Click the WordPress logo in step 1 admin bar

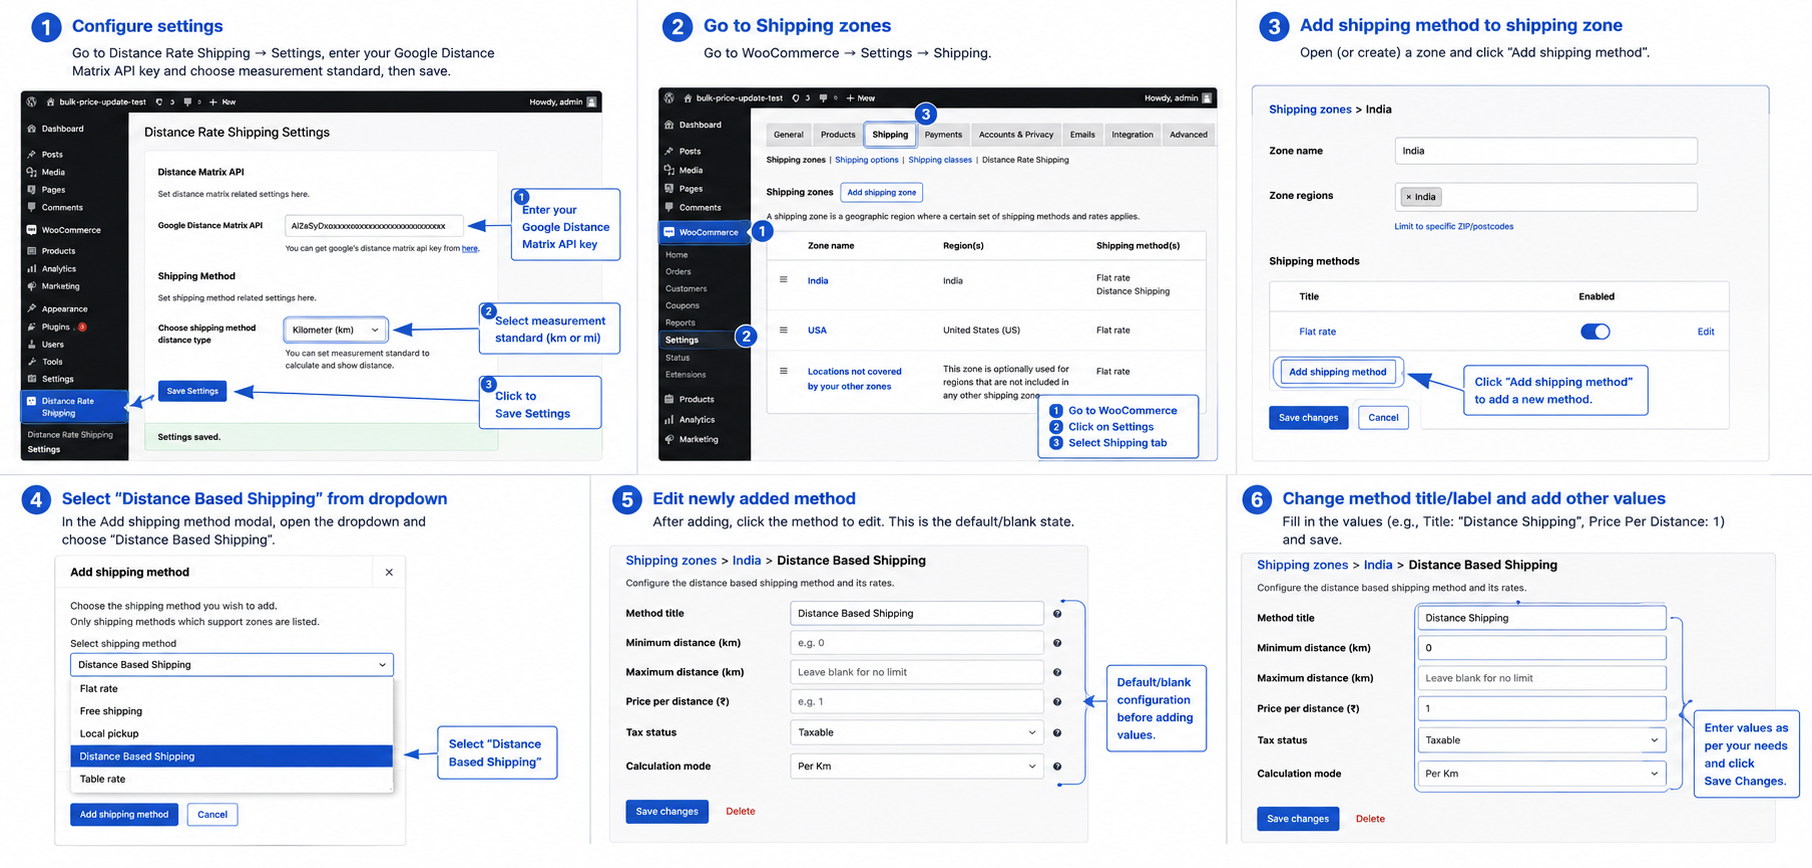(32, 102)
